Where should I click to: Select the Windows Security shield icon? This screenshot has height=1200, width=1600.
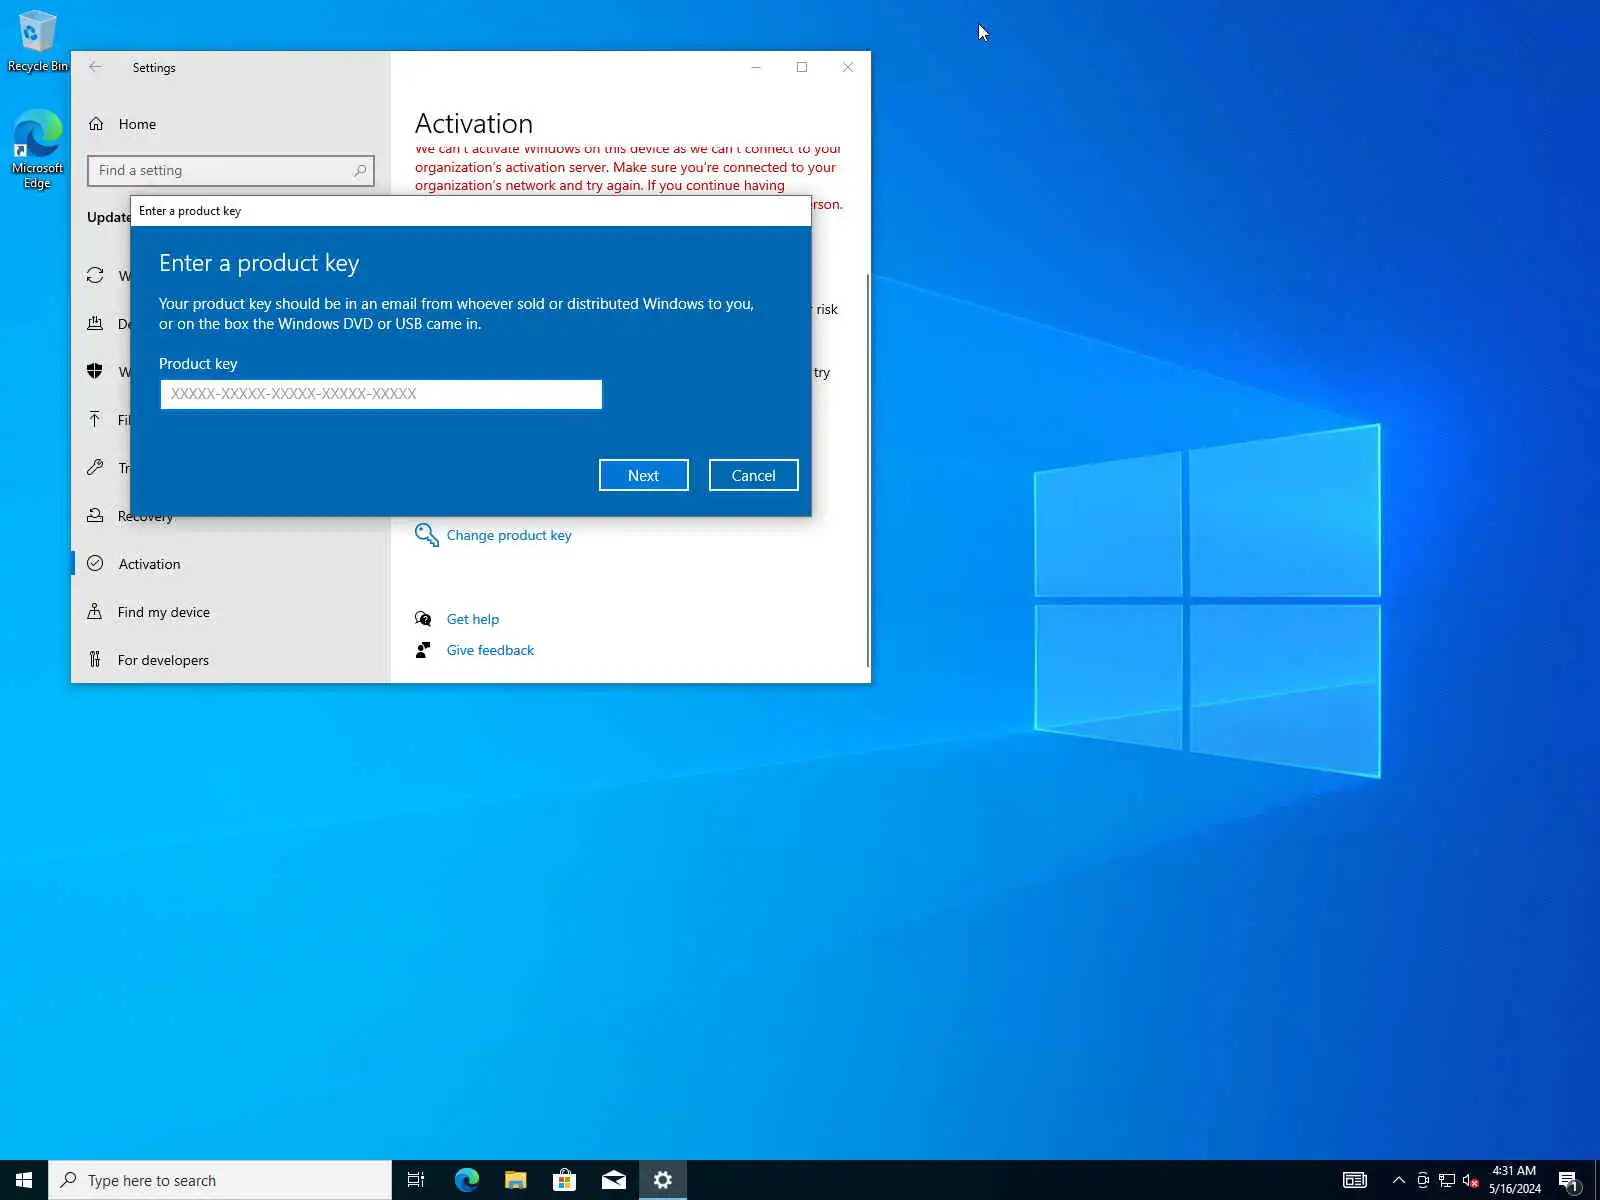95,371
